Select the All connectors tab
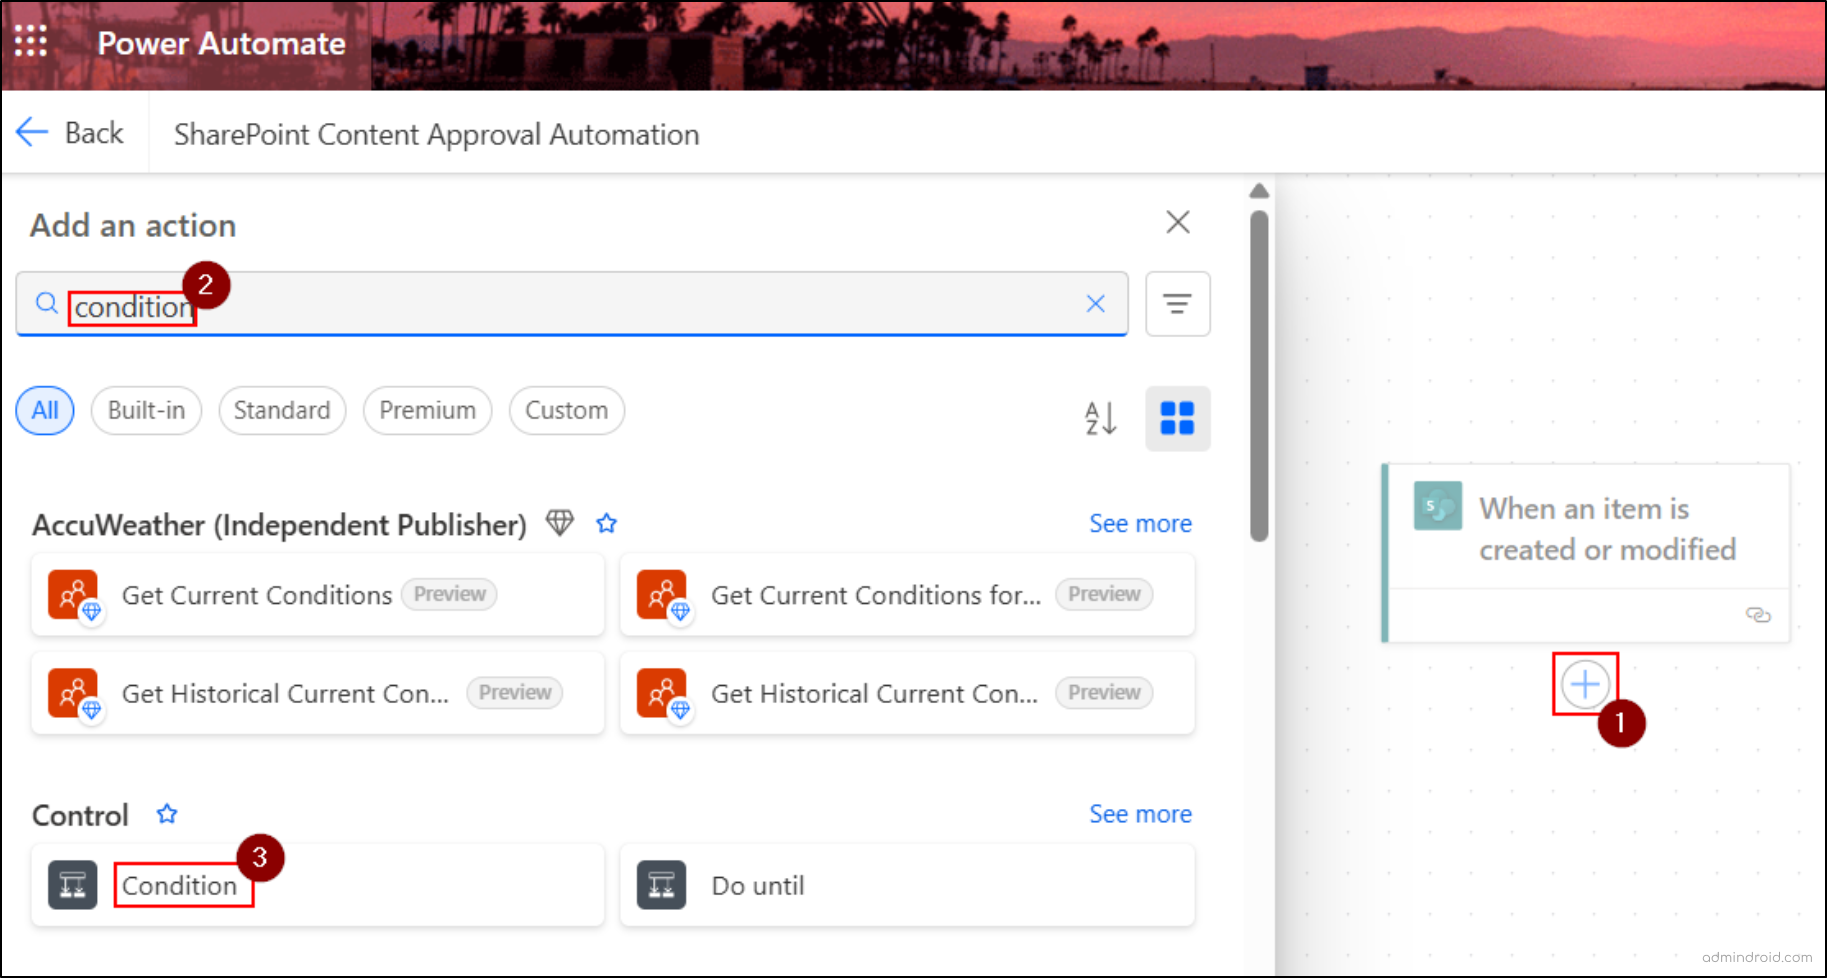This screenshot has height=978, width=1827. 44,410
